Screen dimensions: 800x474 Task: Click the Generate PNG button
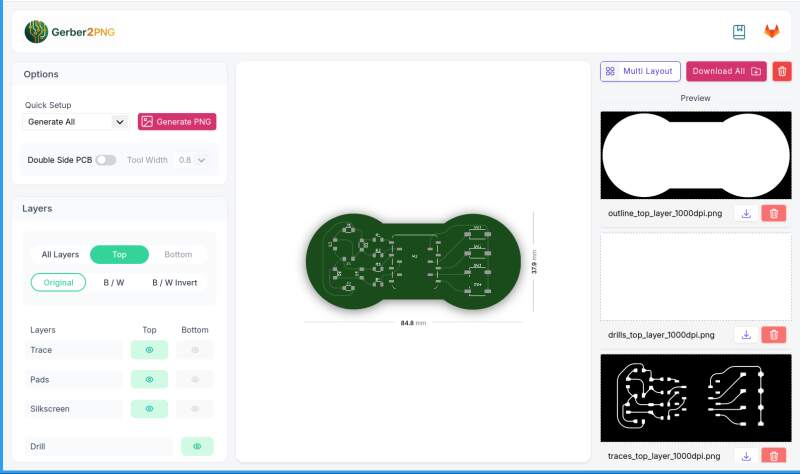coord(177,122)
